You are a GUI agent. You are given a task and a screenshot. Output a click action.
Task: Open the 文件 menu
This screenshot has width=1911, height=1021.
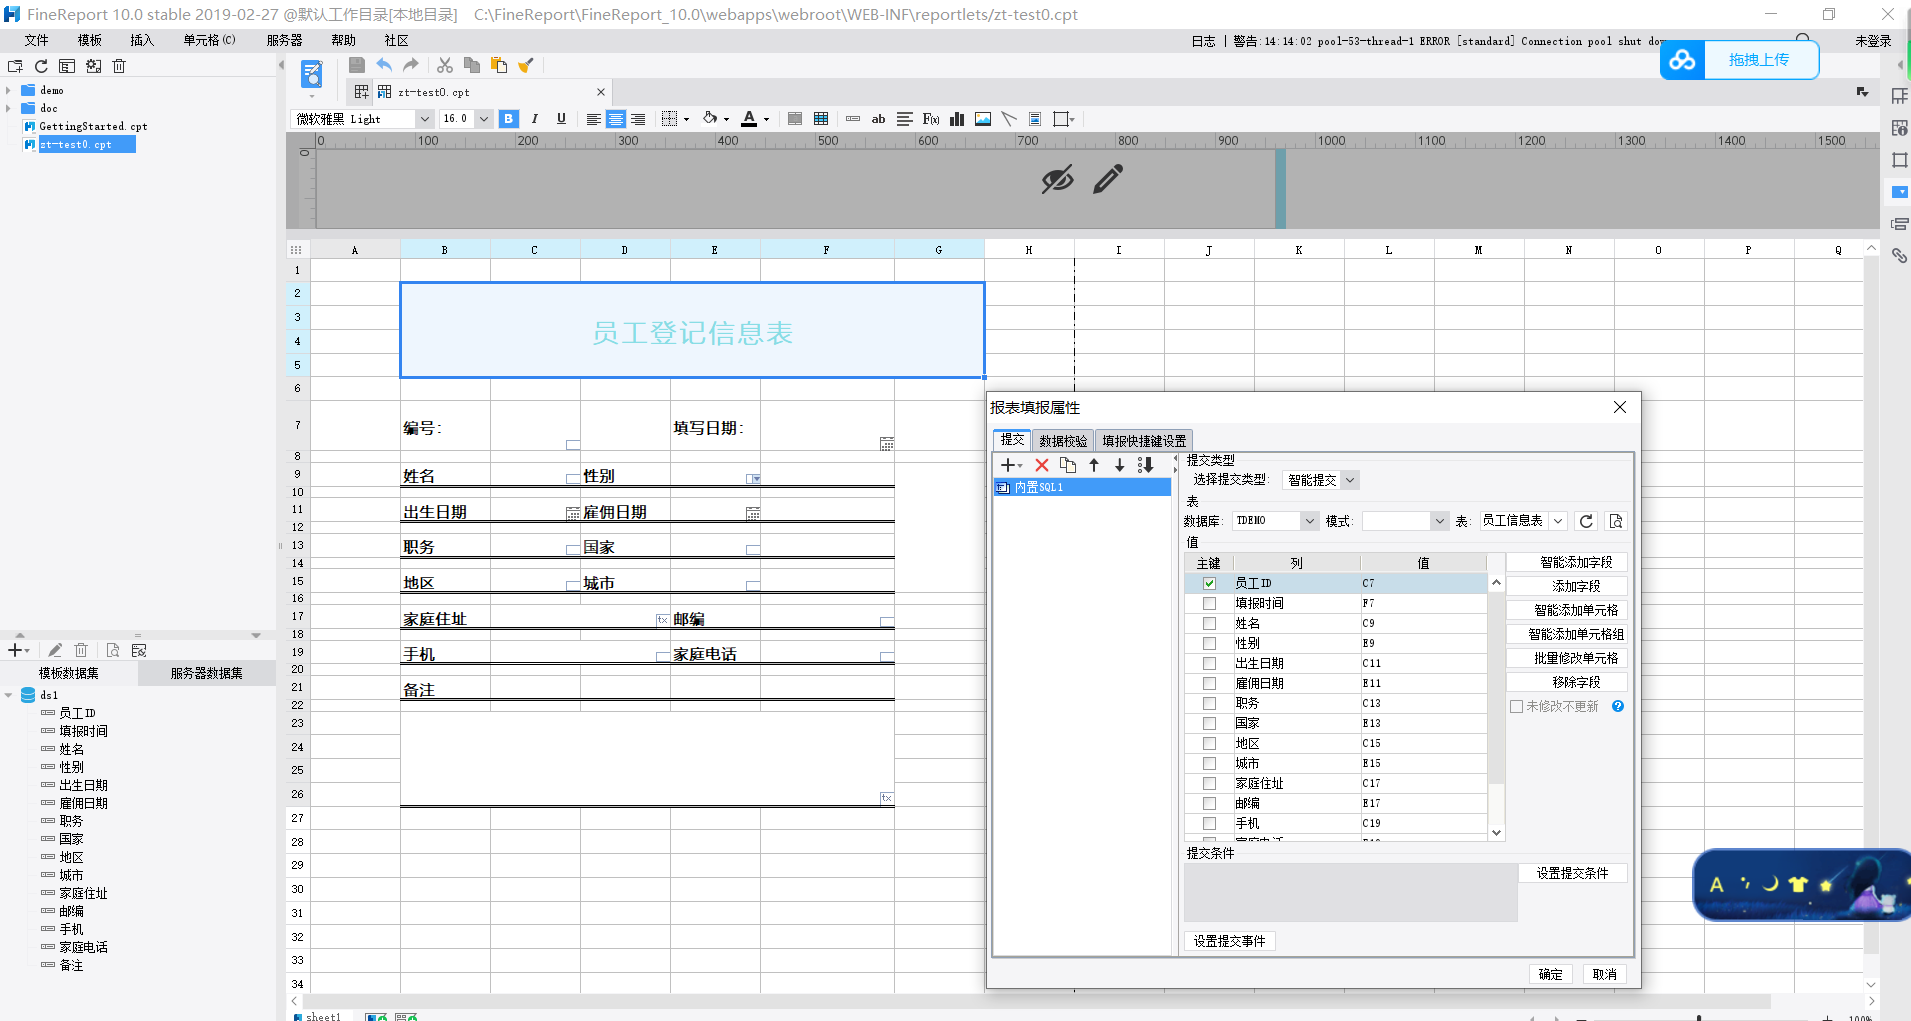click(x=36, y=40)
